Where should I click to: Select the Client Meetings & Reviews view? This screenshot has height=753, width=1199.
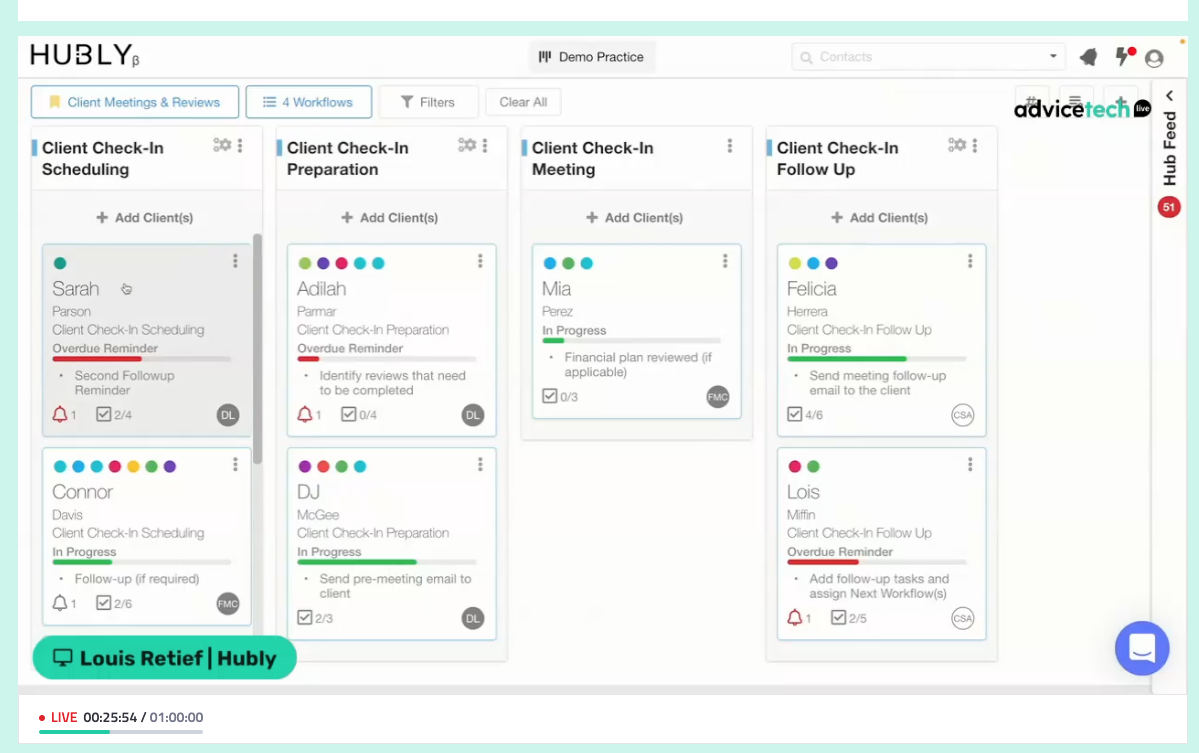pyautogui.click(x=134, y=101)
